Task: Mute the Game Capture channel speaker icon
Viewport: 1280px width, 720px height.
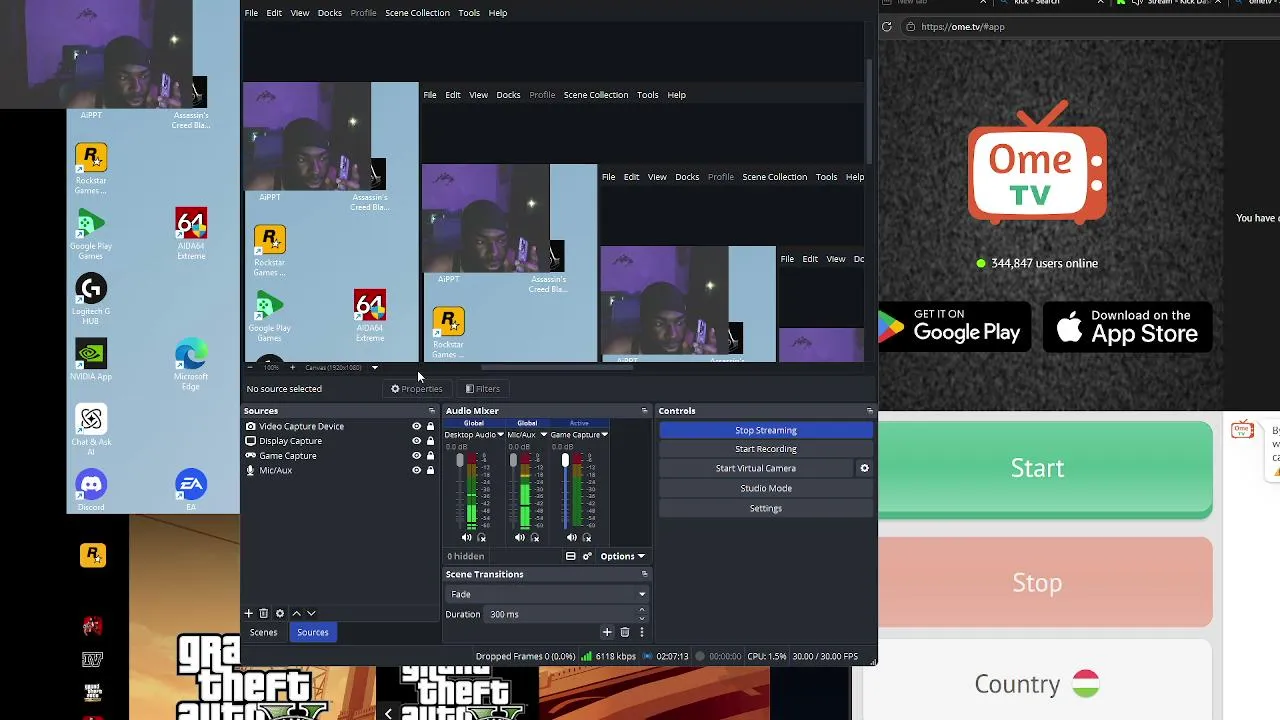Action: pos(572,538)
